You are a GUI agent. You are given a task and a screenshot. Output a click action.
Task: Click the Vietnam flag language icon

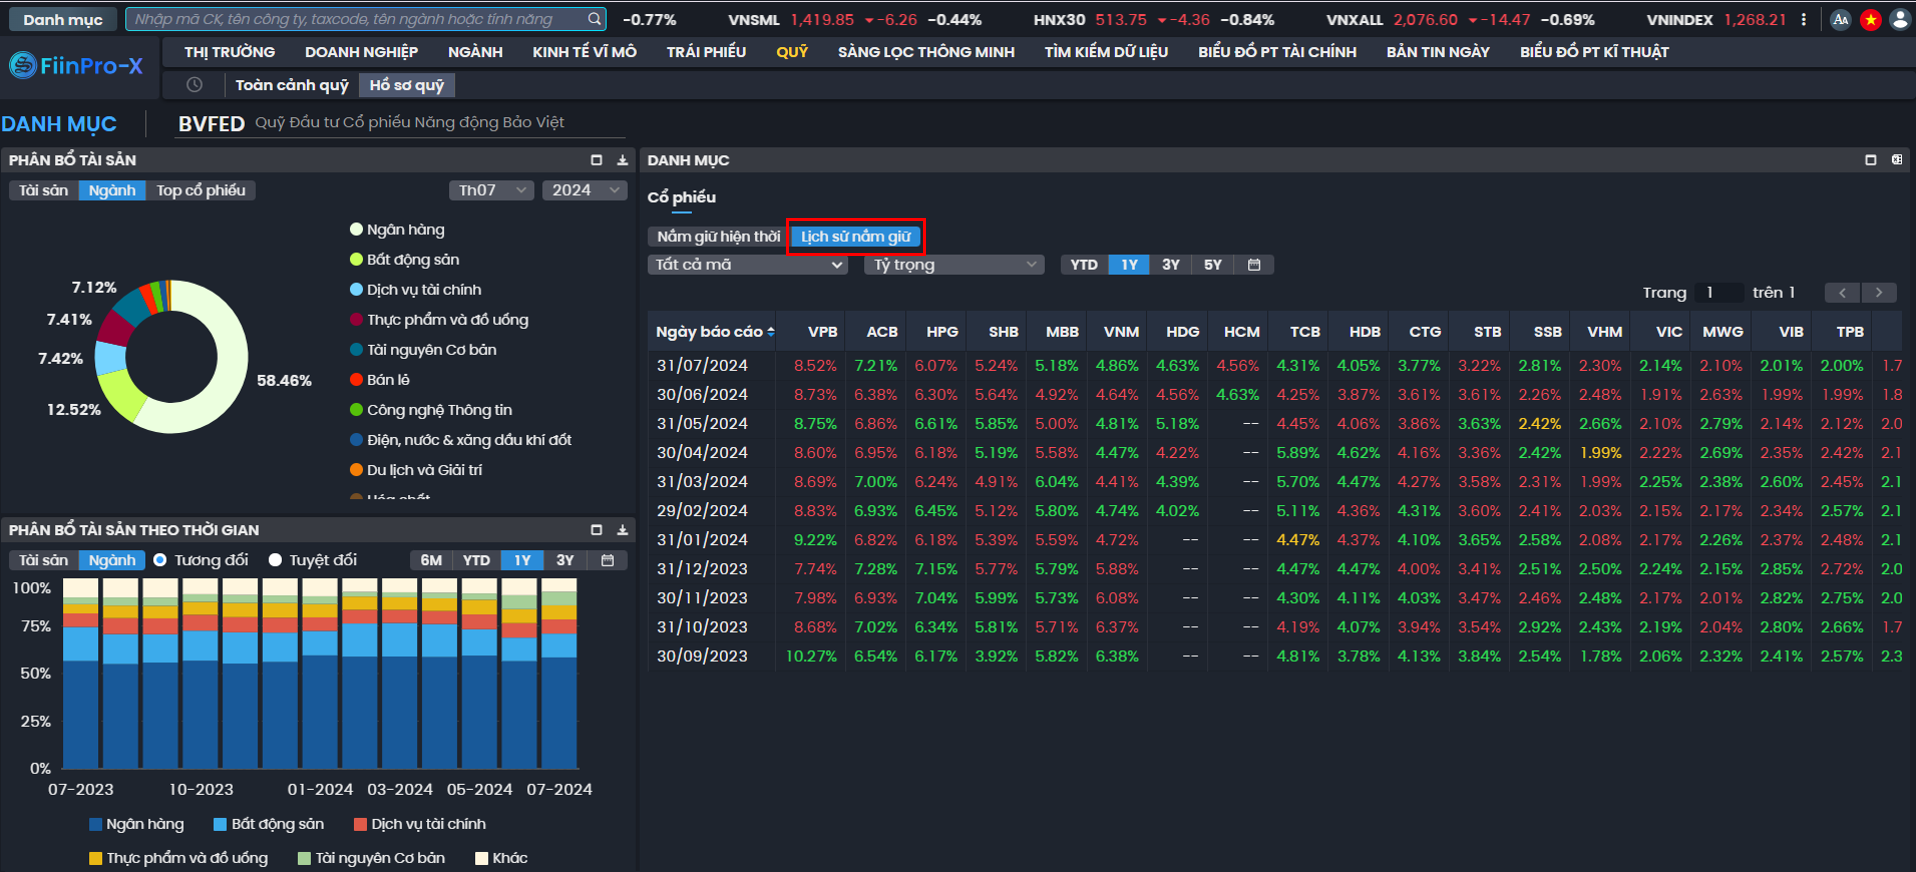(1870, 20)
